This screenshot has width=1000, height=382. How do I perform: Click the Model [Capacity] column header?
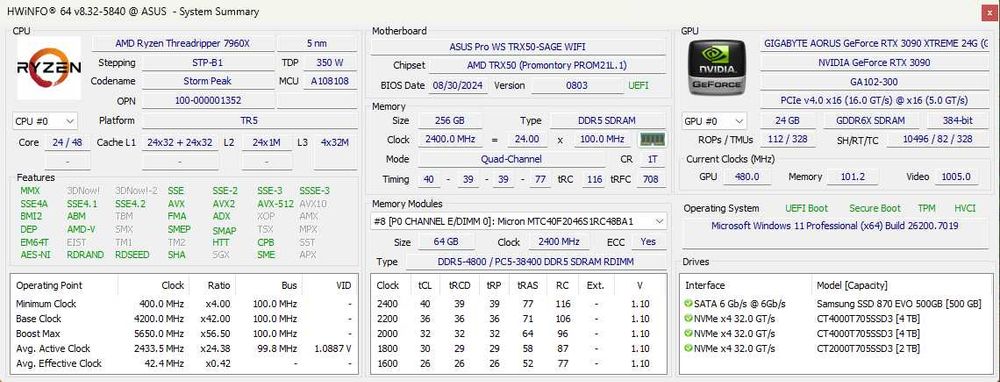click(x=851, y=286)
